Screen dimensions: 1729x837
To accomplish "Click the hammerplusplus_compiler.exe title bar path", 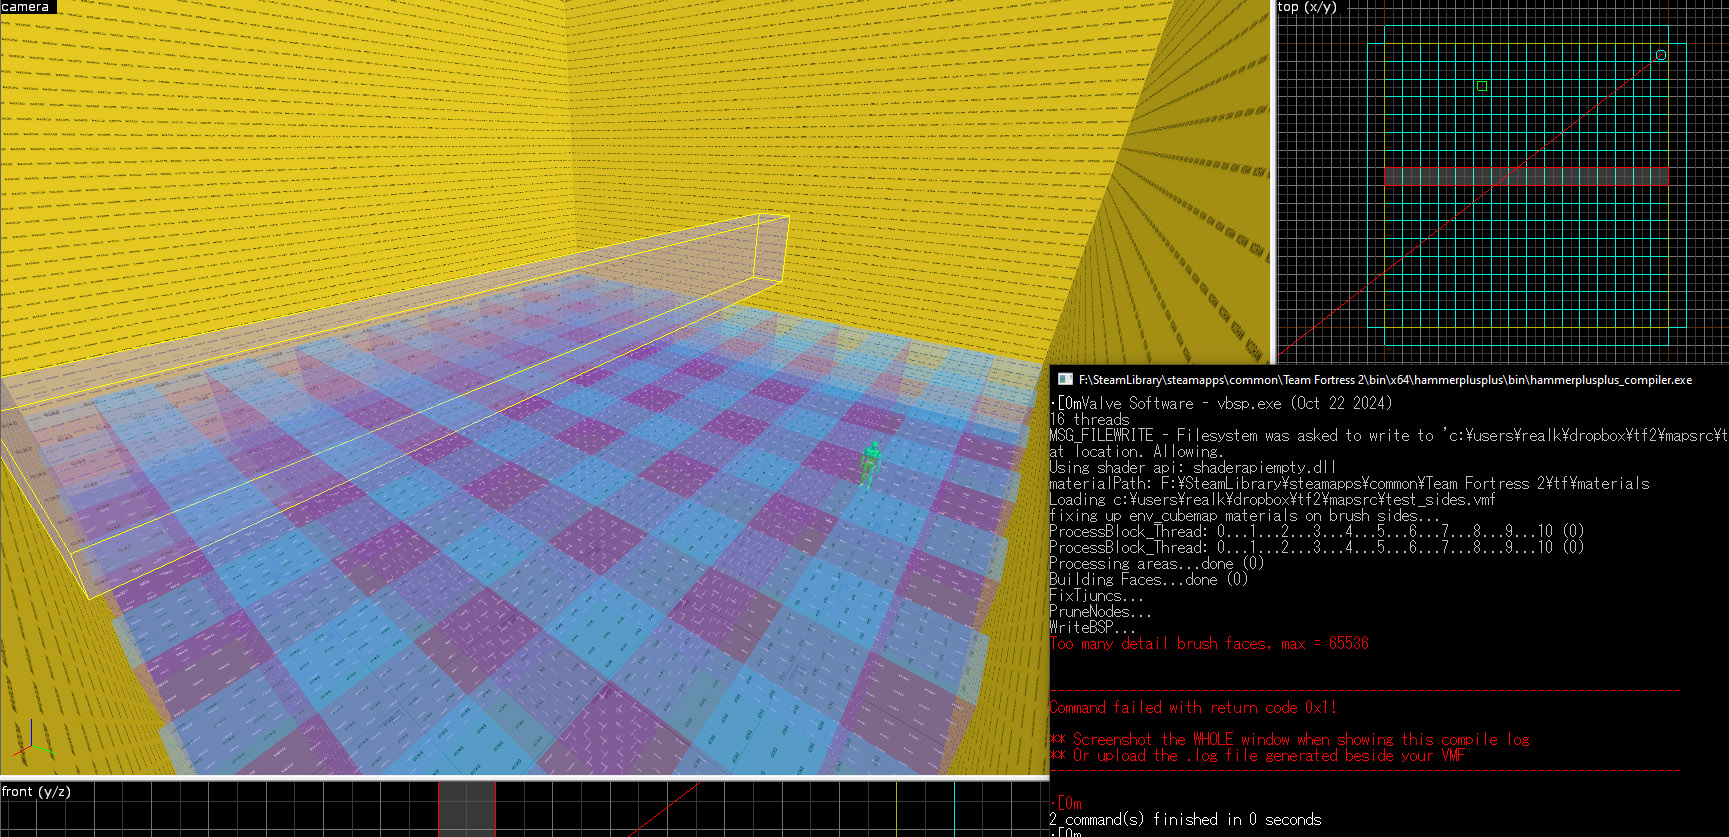I will [1385, 380].
